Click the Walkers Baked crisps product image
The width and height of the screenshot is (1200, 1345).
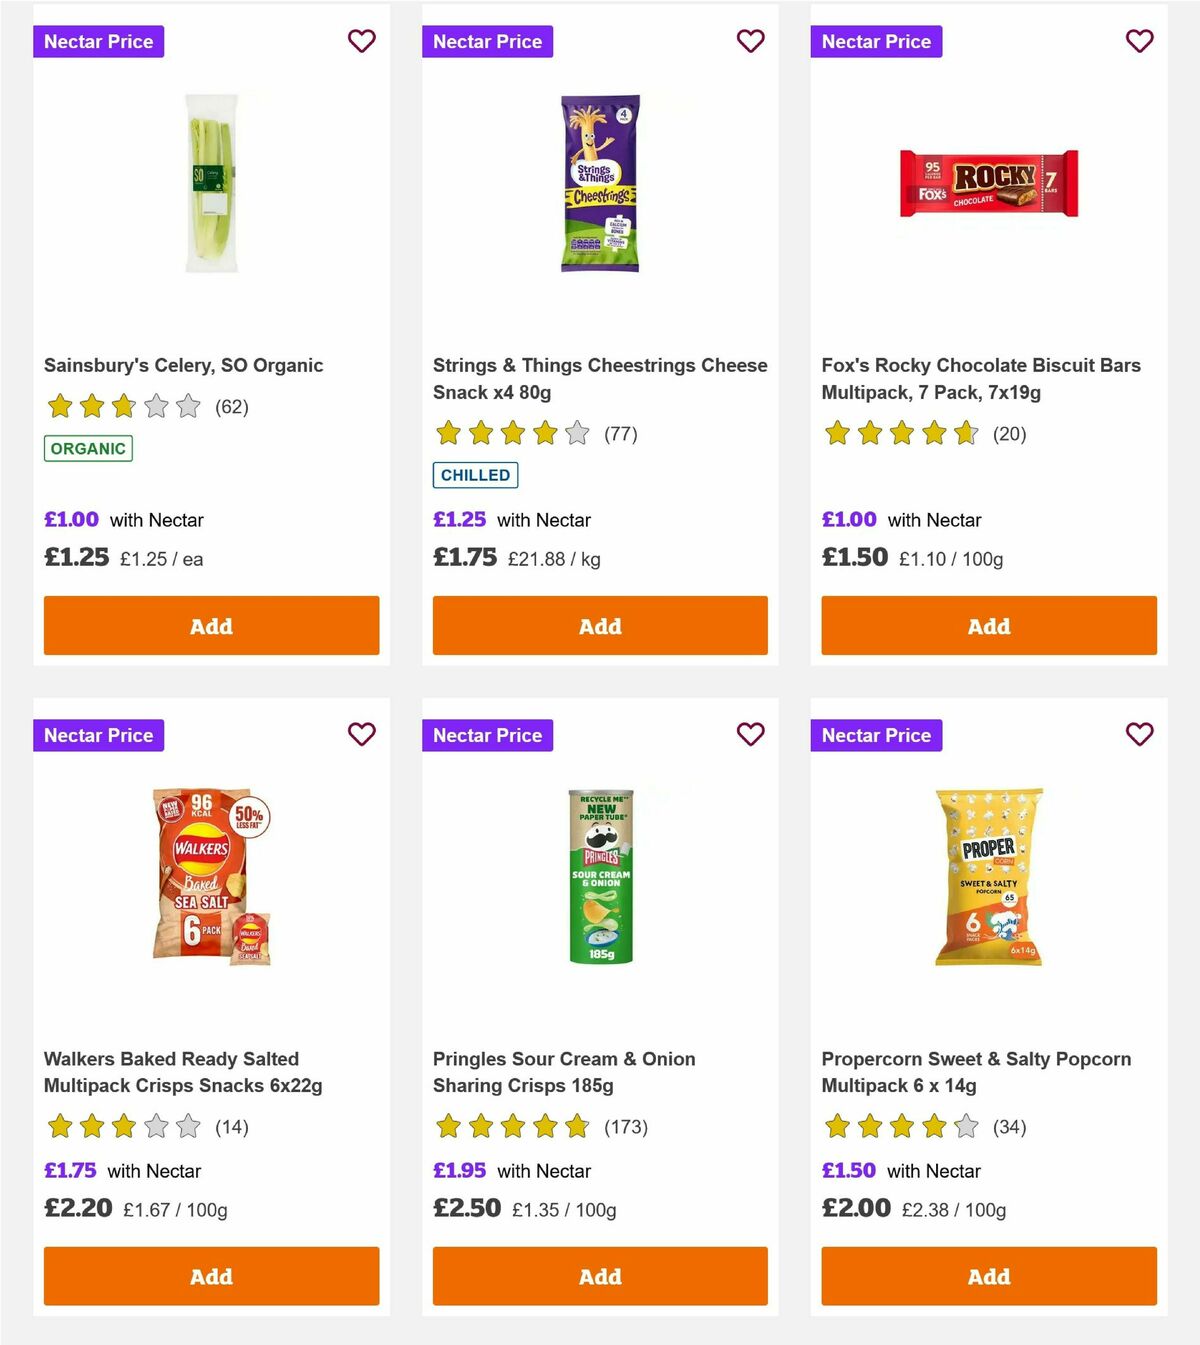pos(211,880)
